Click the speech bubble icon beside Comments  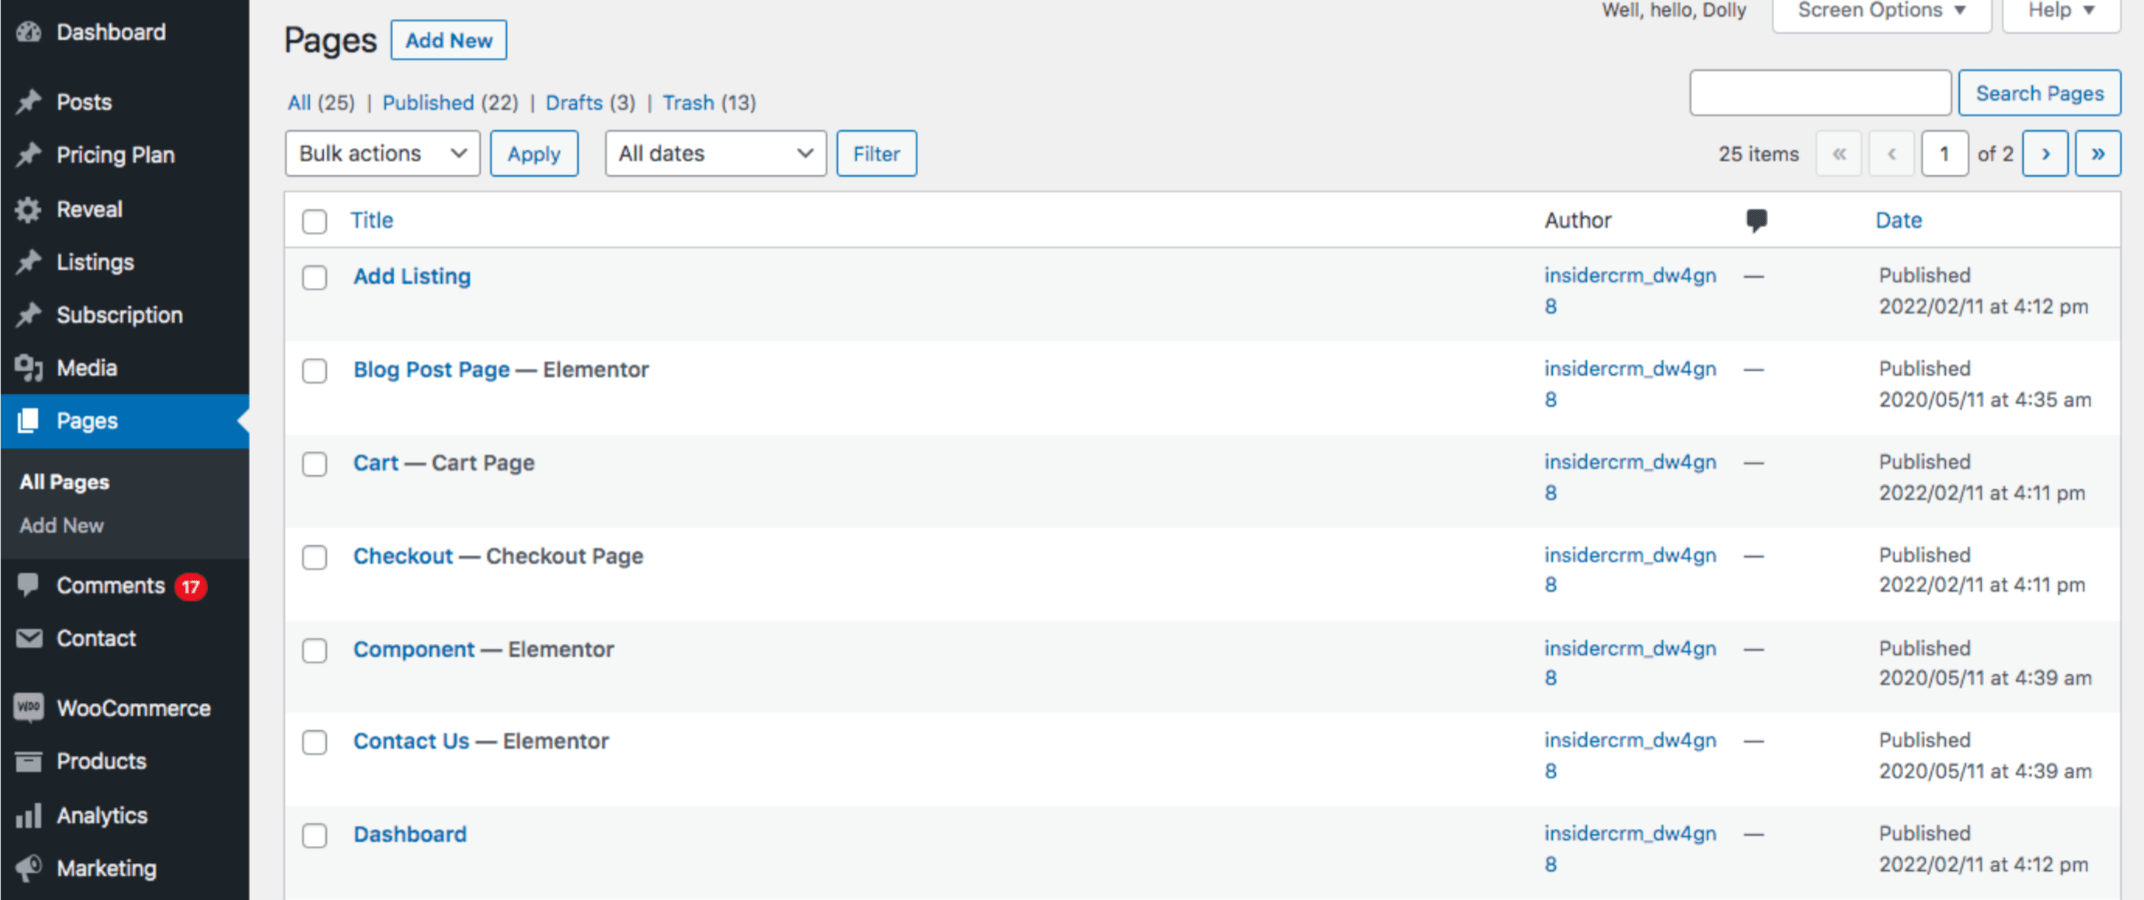click(x=29, y=585)
